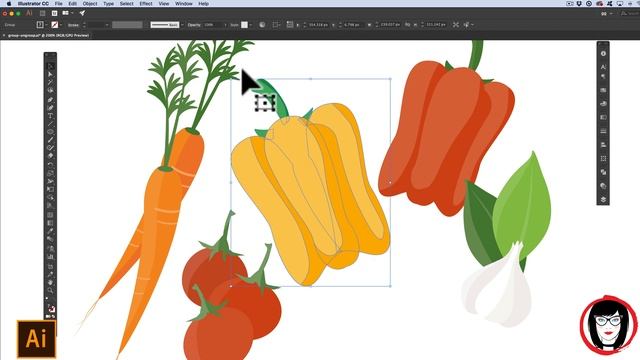
Task: Select the Rotate tool
Action: click(x=50, y=165)
